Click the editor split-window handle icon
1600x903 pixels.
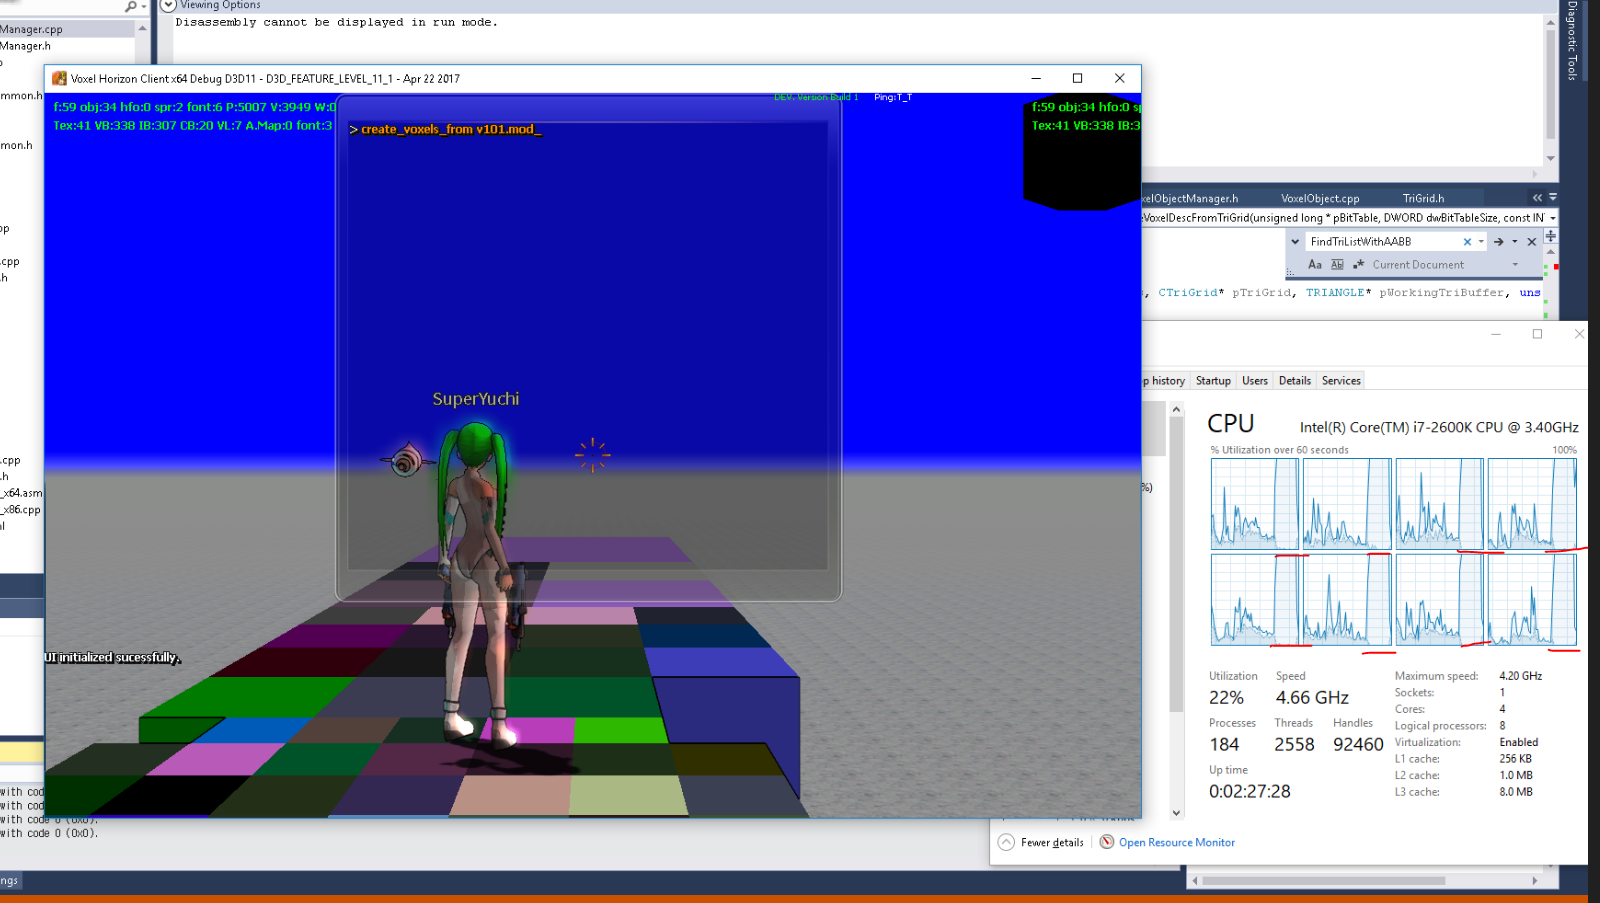pyautogui.click(x=1550, y=236)
